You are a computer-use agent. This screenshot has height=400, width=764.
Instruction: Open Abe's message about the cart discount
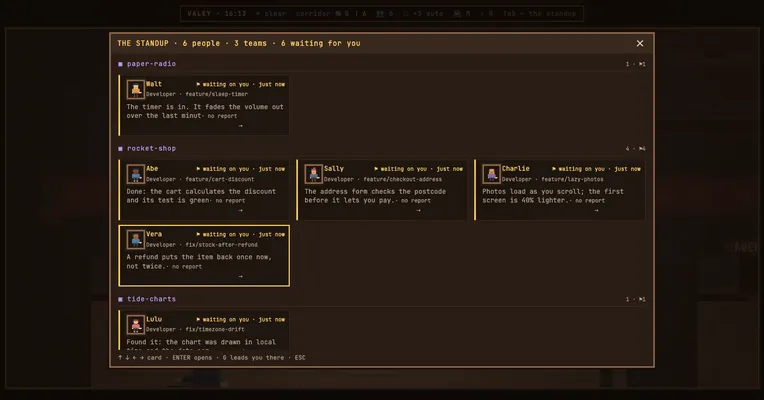pyautogui.click(x=201, y=196)
